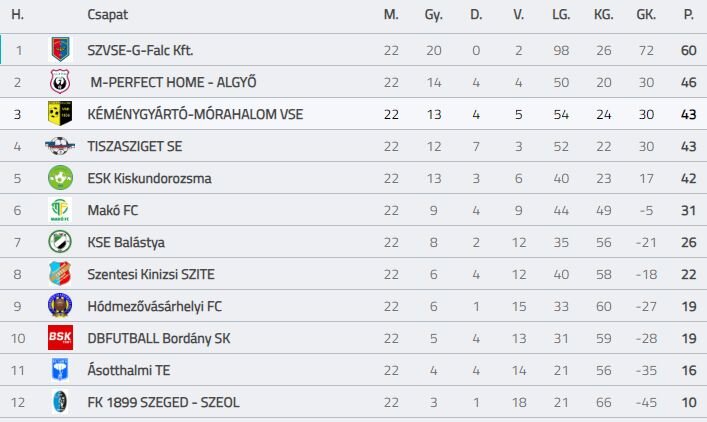Viewport: 707px width, 422px height.
Task: Select the FK 1899 SZEGED - SZEOL emblem
Action: (x=60, y=402)
